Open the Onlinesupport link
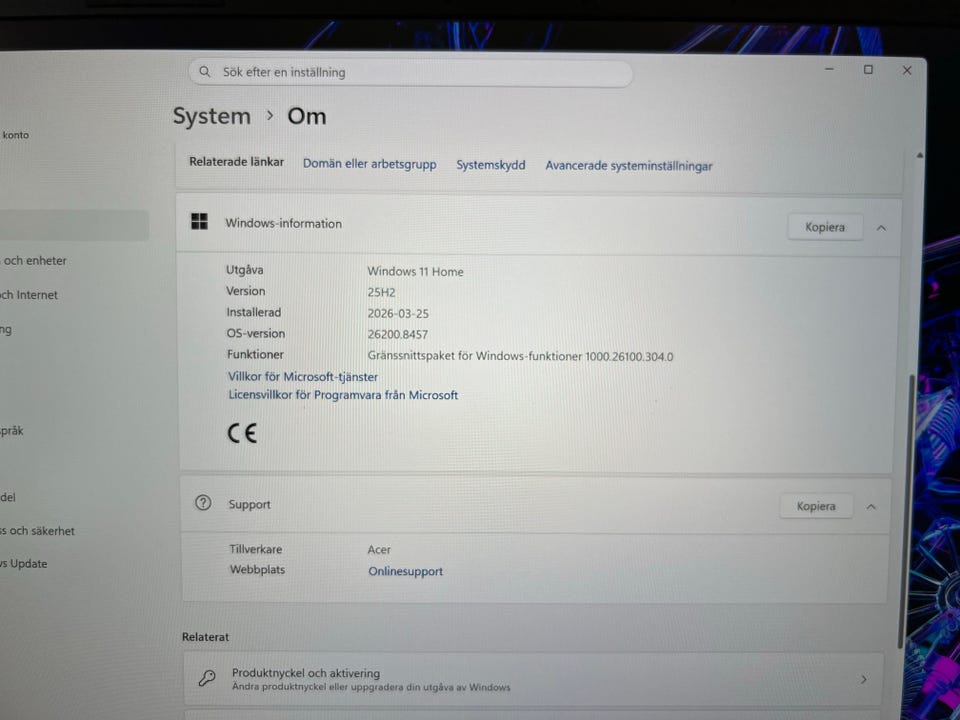Screen dimensions: 960x720 [405, 571]
